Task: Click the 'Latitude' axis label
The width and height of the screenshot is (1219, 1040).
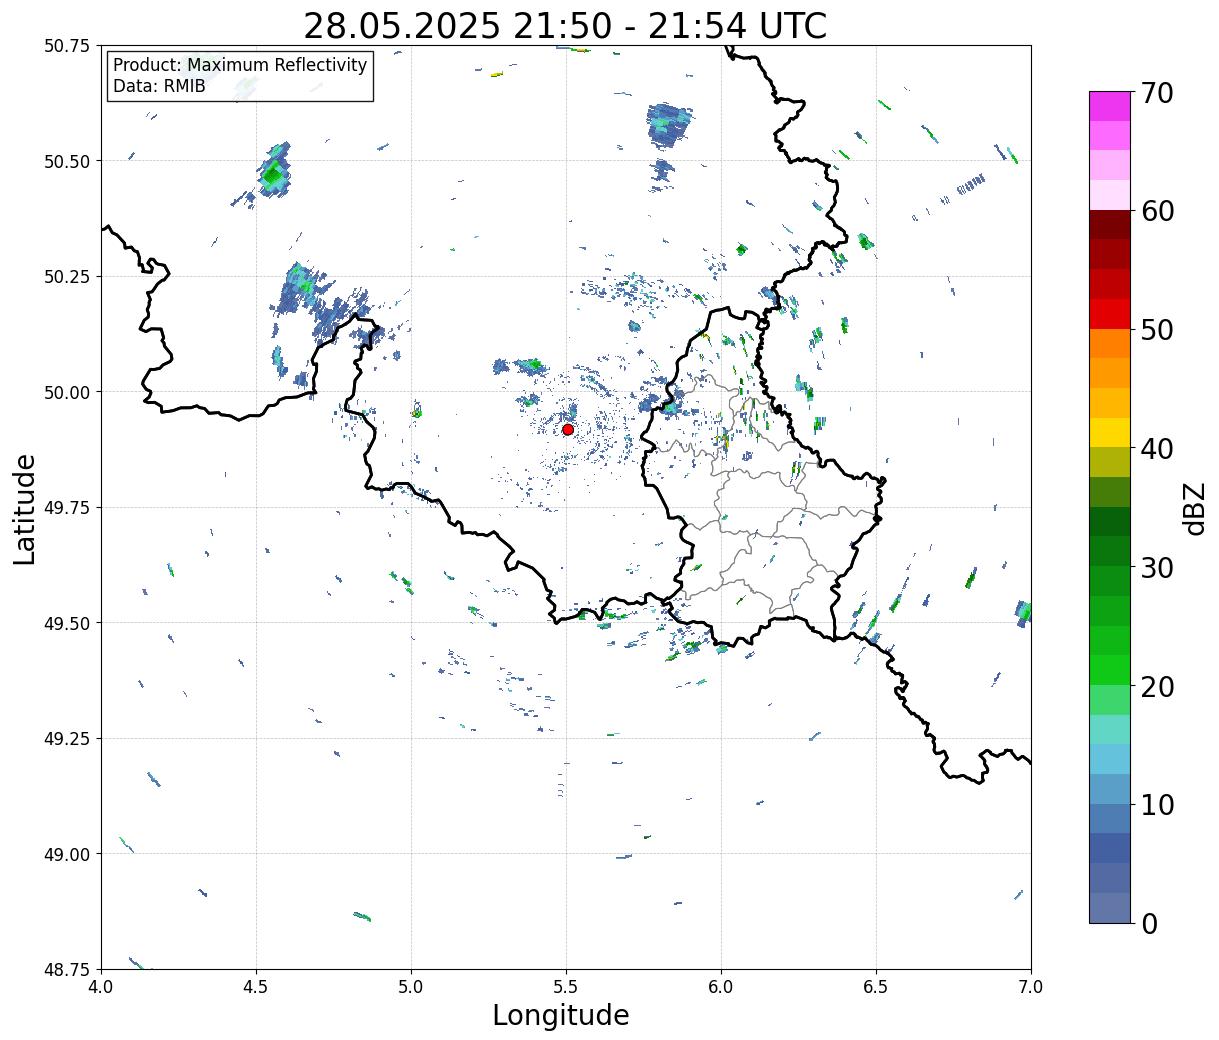Action: pos(25,508)
